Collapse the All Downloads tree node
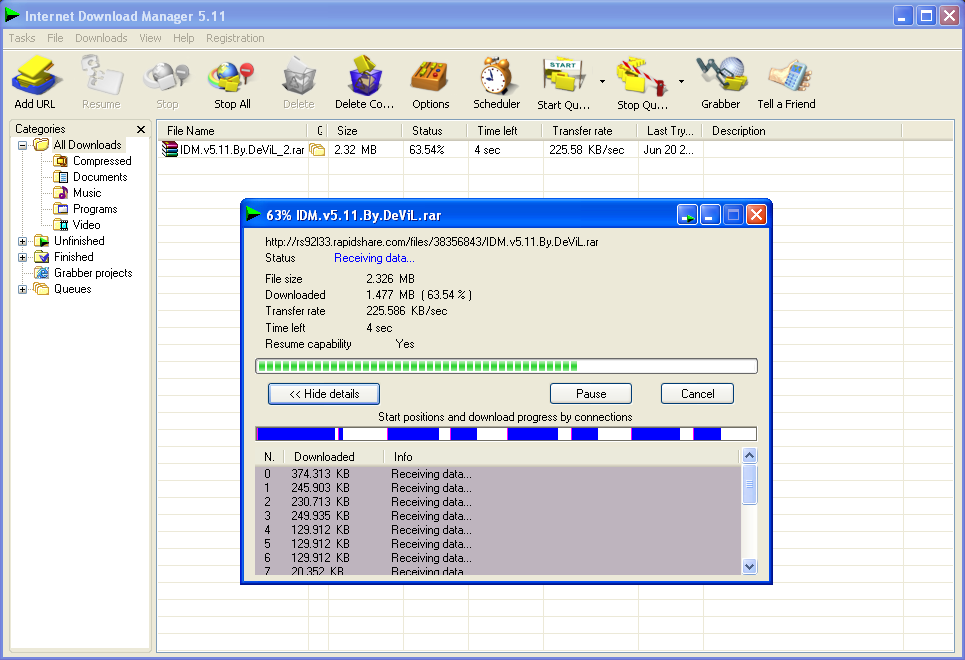Viewport: 965px width, 660px height. tap(22, 145)
